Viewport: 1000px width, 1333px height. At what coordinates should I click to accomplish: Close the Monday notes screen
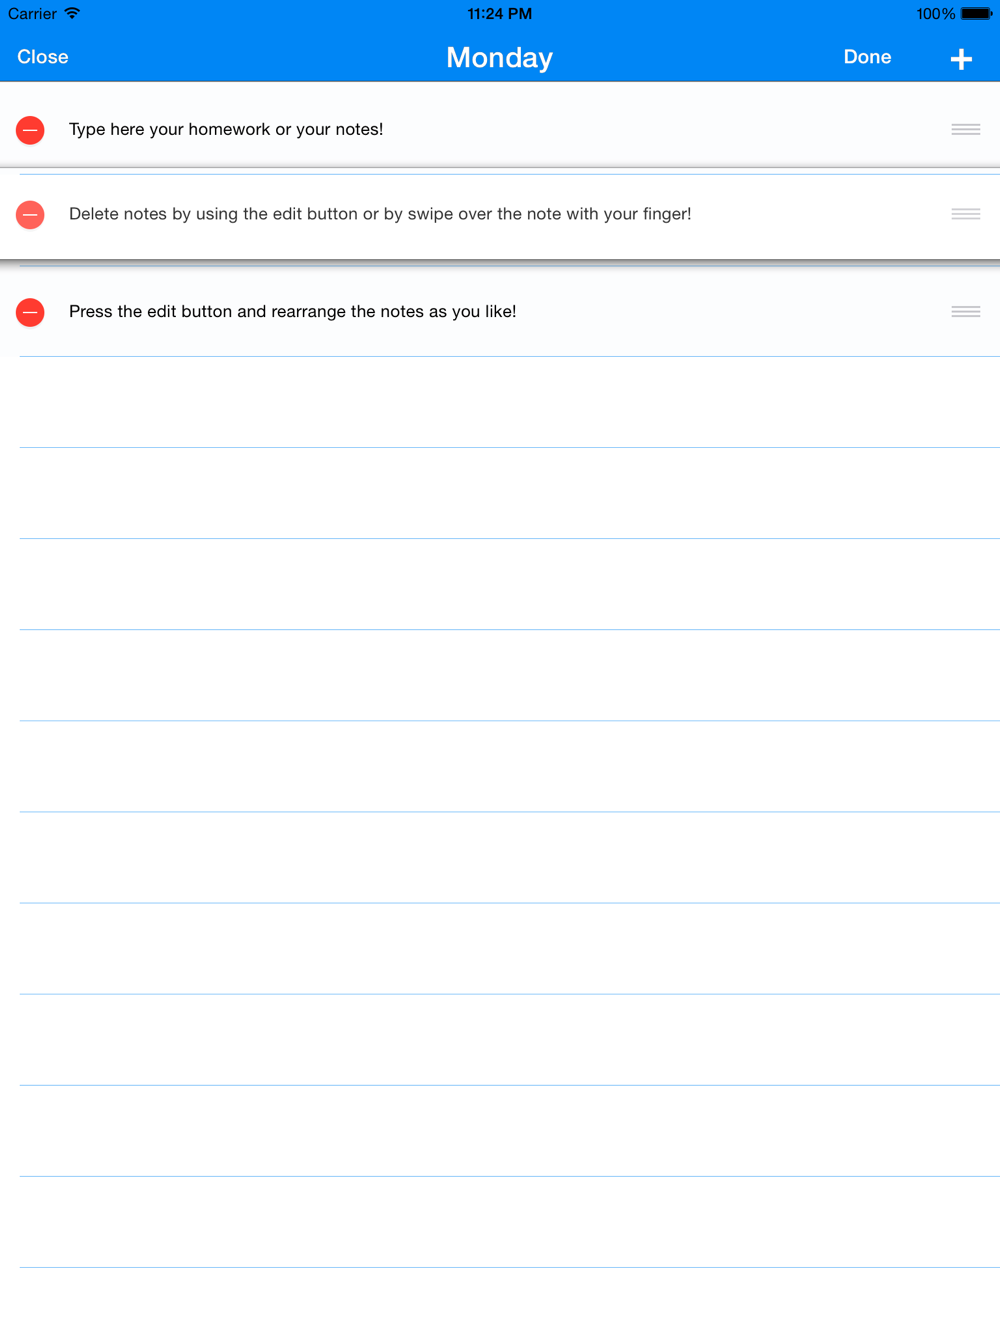43,57
